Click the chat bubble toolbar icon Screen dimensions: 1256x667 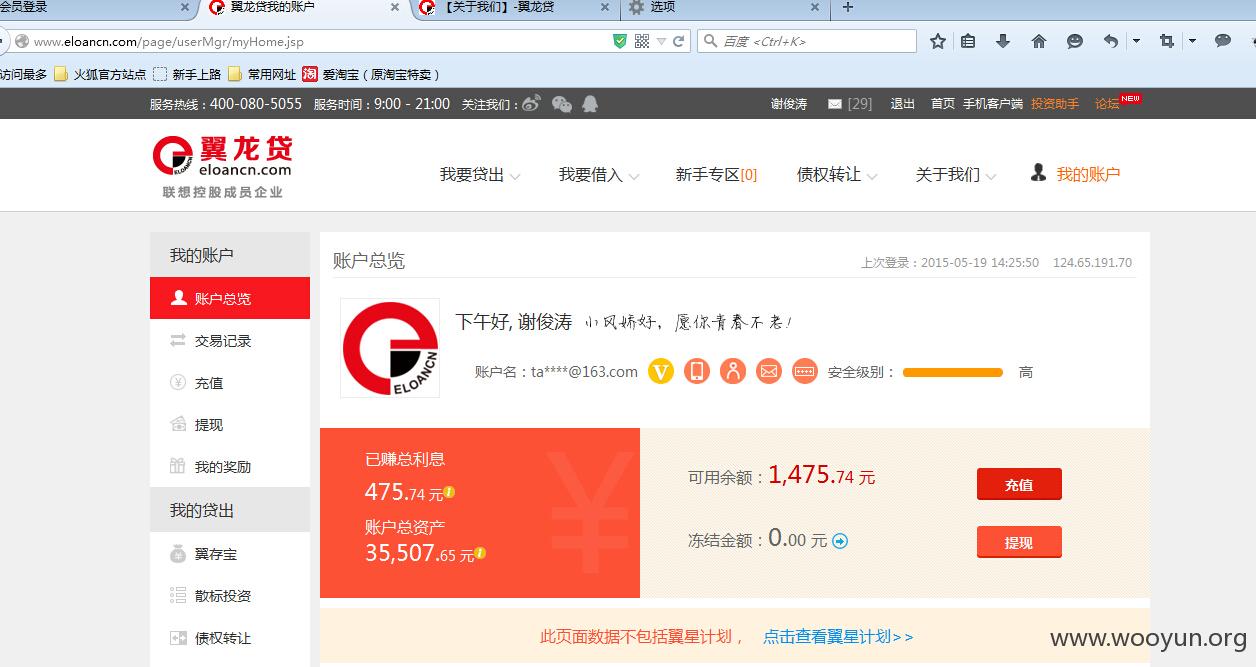tap(1223, 41)
